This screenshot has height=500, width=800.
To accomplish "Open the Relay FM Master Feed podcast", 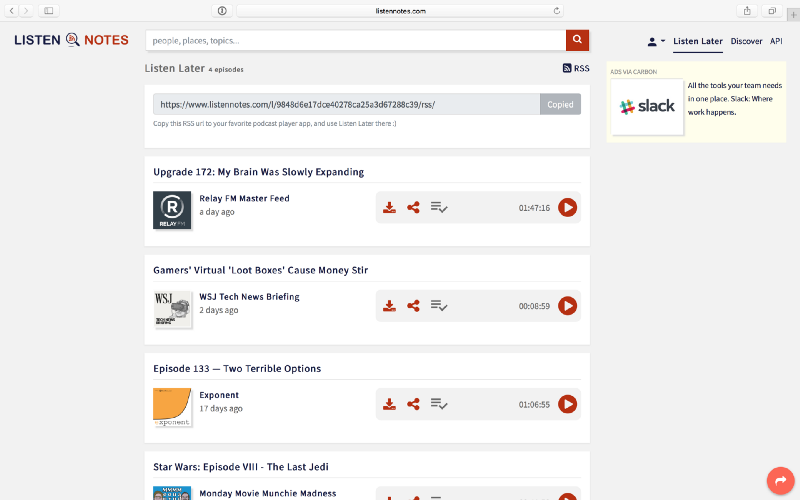I will 244,198.
